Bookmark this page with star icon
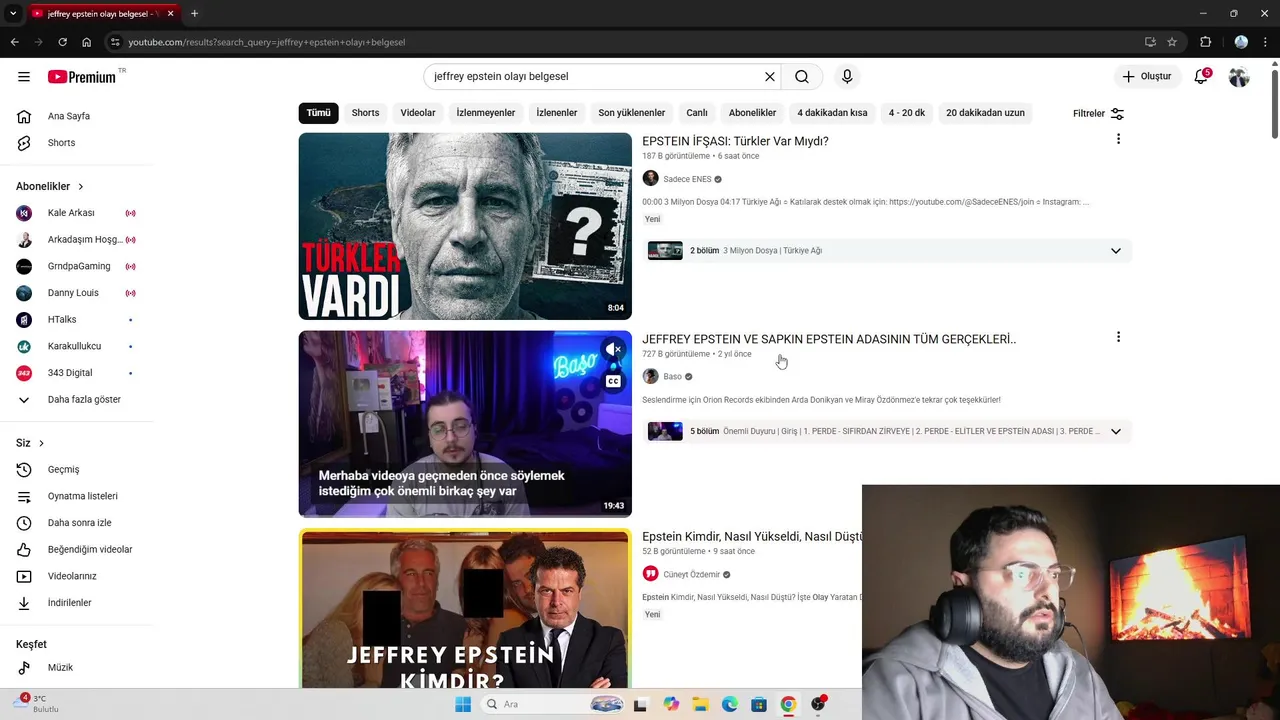Viewport: 1280px width, 720px height. (1172, 42)
